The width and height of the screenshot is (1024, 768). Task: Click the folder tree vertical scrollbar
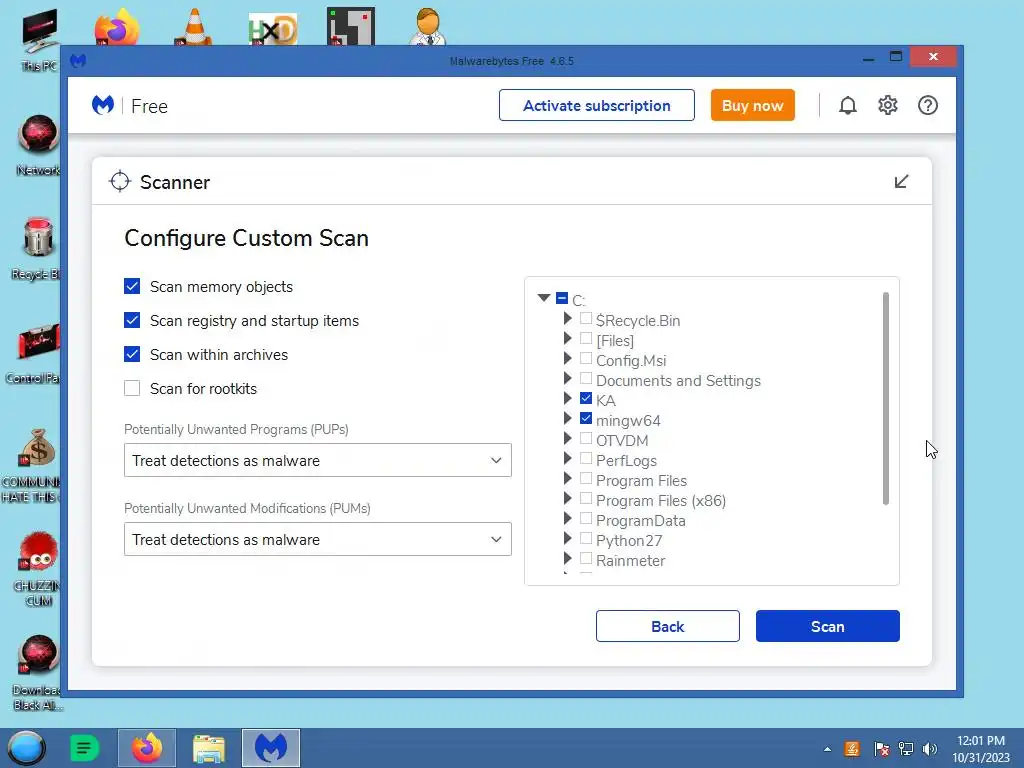[x=886, y=398]
